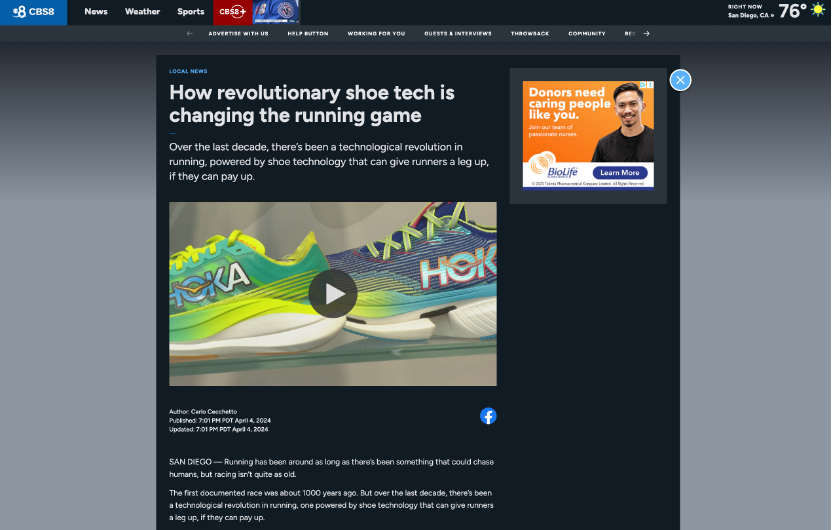Open the live video thumbnail in header
832x530 pixels.
point(275,12)
